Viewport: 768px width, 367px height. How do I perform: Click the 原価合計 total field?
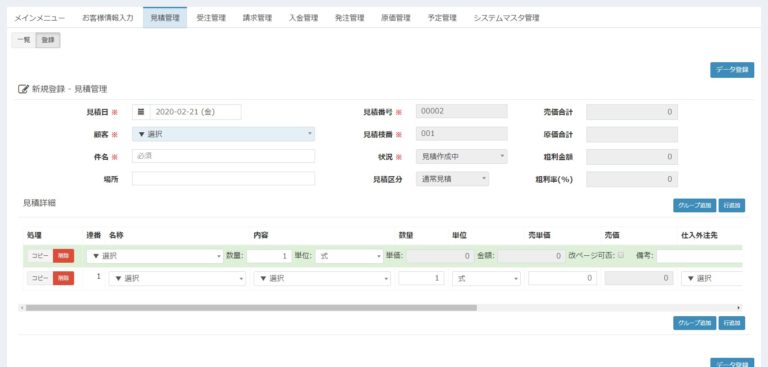pyautogui.click(x=632, y=134)
